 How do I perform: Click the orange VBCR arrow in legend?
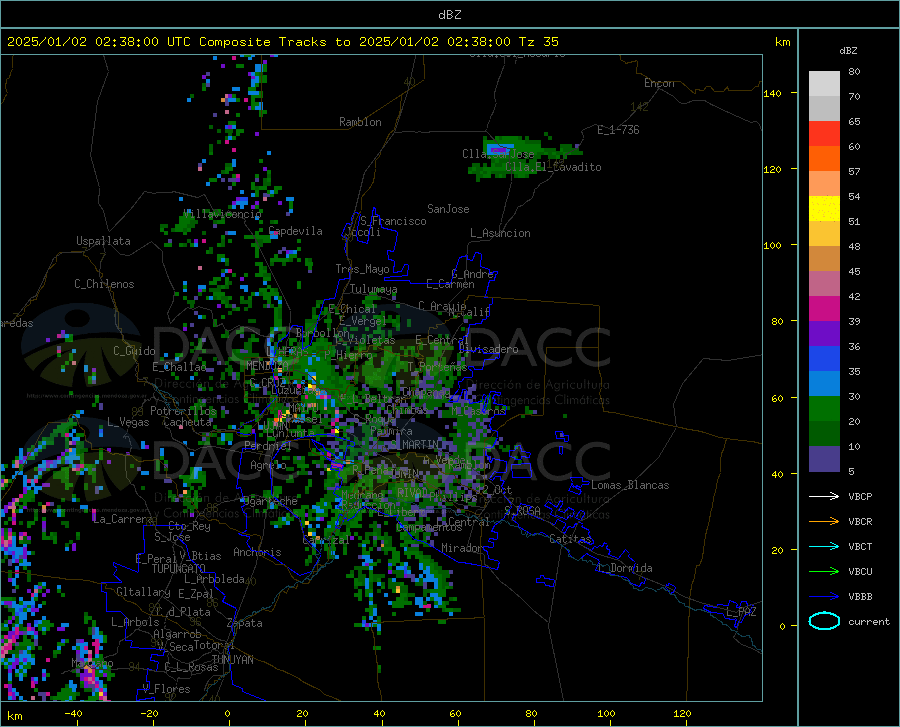click(824, 521)
